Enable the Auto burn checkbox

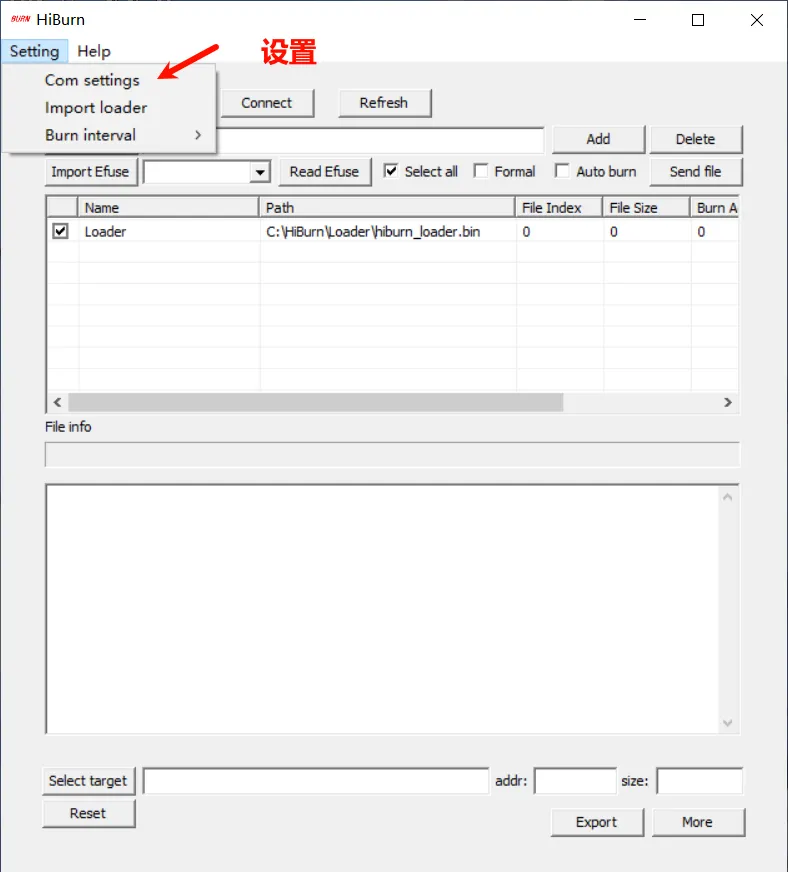[x=562, y=171]
